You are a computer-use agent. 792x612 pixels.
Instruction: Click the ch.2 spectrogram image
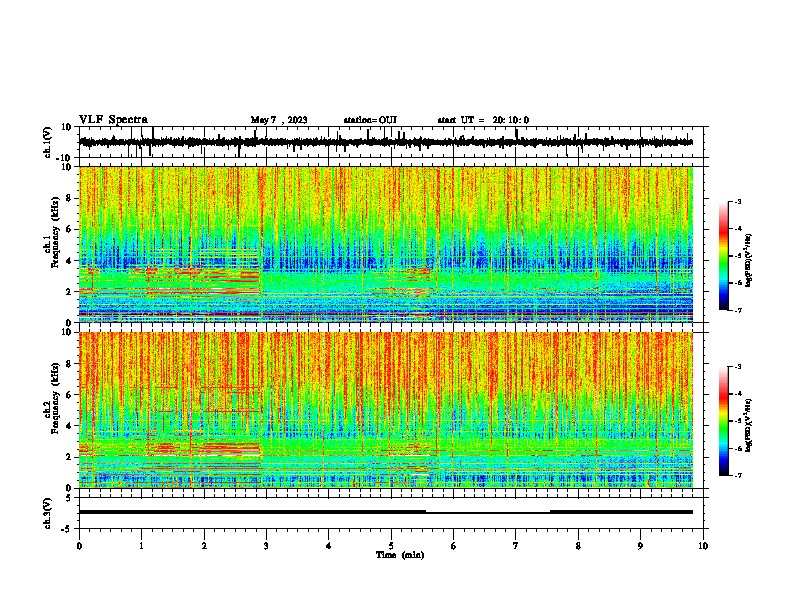click(x=386, y=410)
